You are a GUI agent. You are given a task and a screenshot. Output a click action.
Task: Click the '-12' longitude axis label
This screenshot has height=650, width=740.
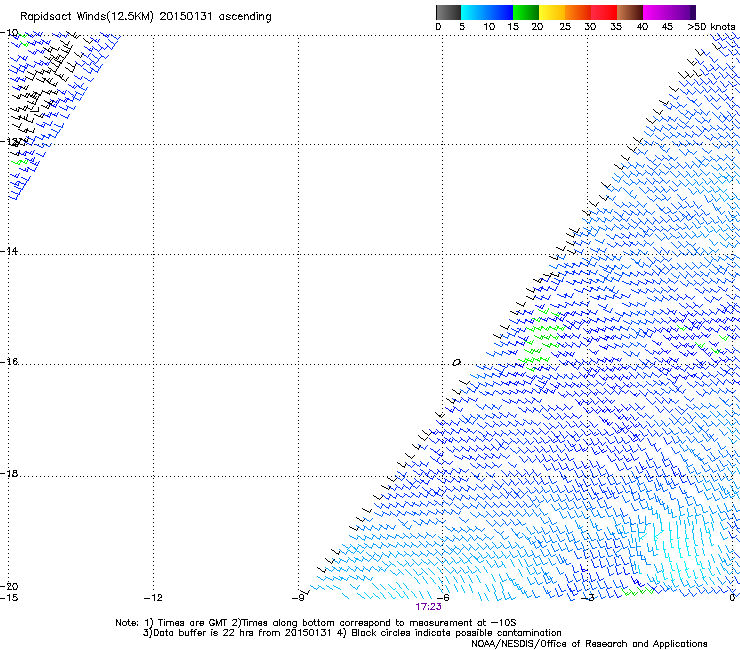(x=153, y=598)
